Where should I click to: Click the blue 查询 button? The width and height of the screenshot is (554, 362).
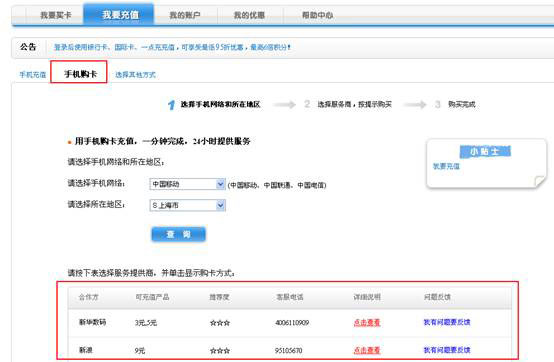[x=178, y=234]
